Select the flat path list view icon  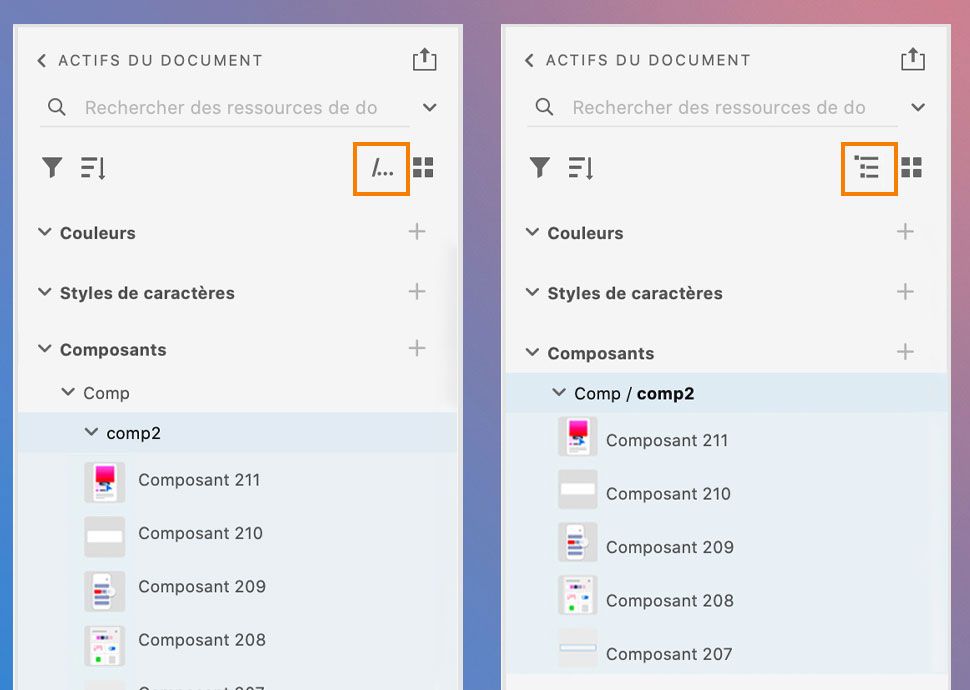point(381,168)
